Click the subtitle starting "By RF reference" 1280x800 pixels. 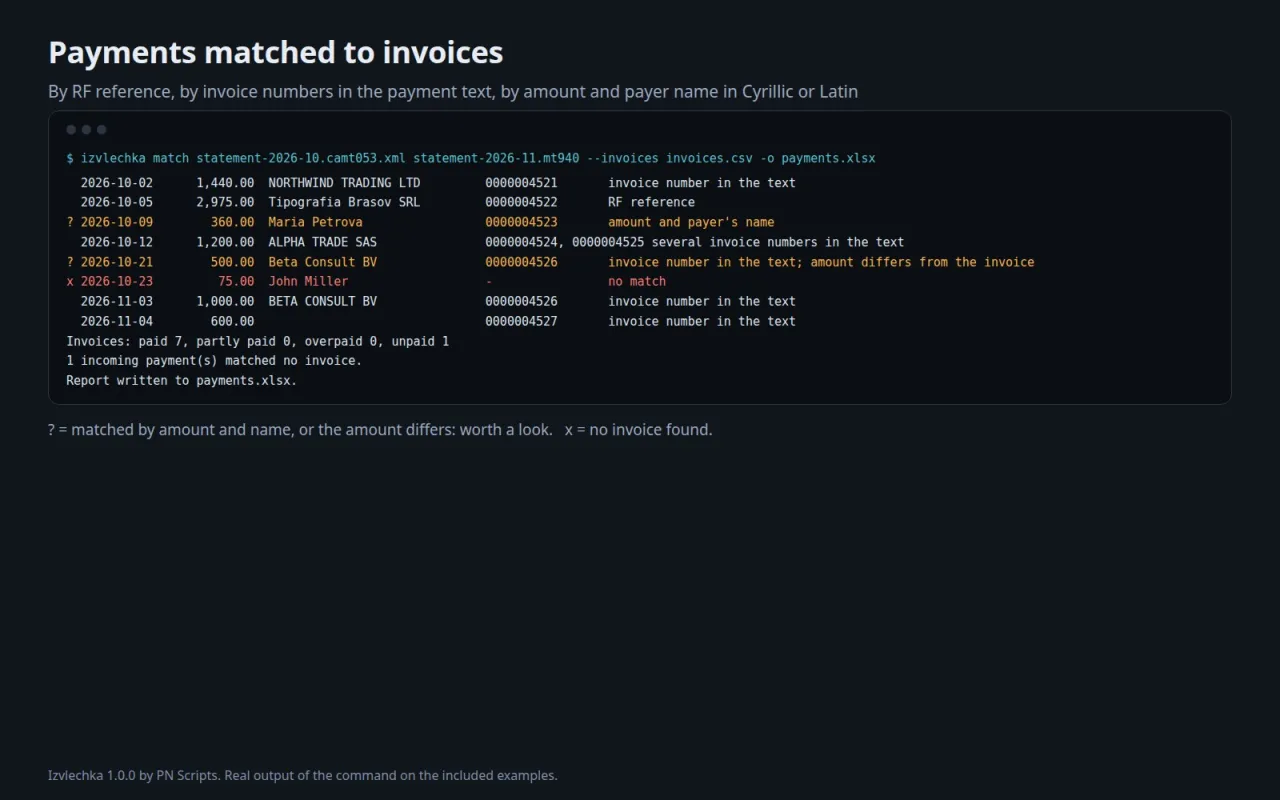[x=453, y=91]
